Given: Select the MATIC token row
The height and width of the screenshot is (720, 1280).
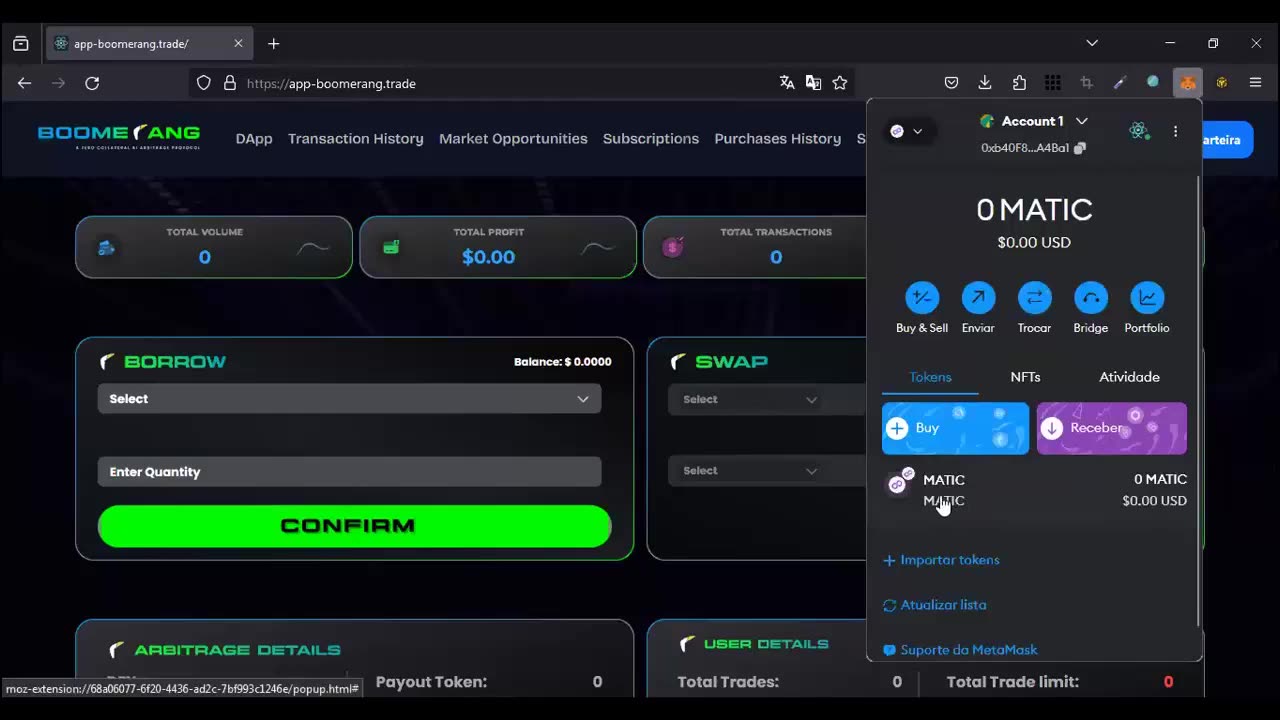Looking at the screenshot, I should coord(1034,490).
